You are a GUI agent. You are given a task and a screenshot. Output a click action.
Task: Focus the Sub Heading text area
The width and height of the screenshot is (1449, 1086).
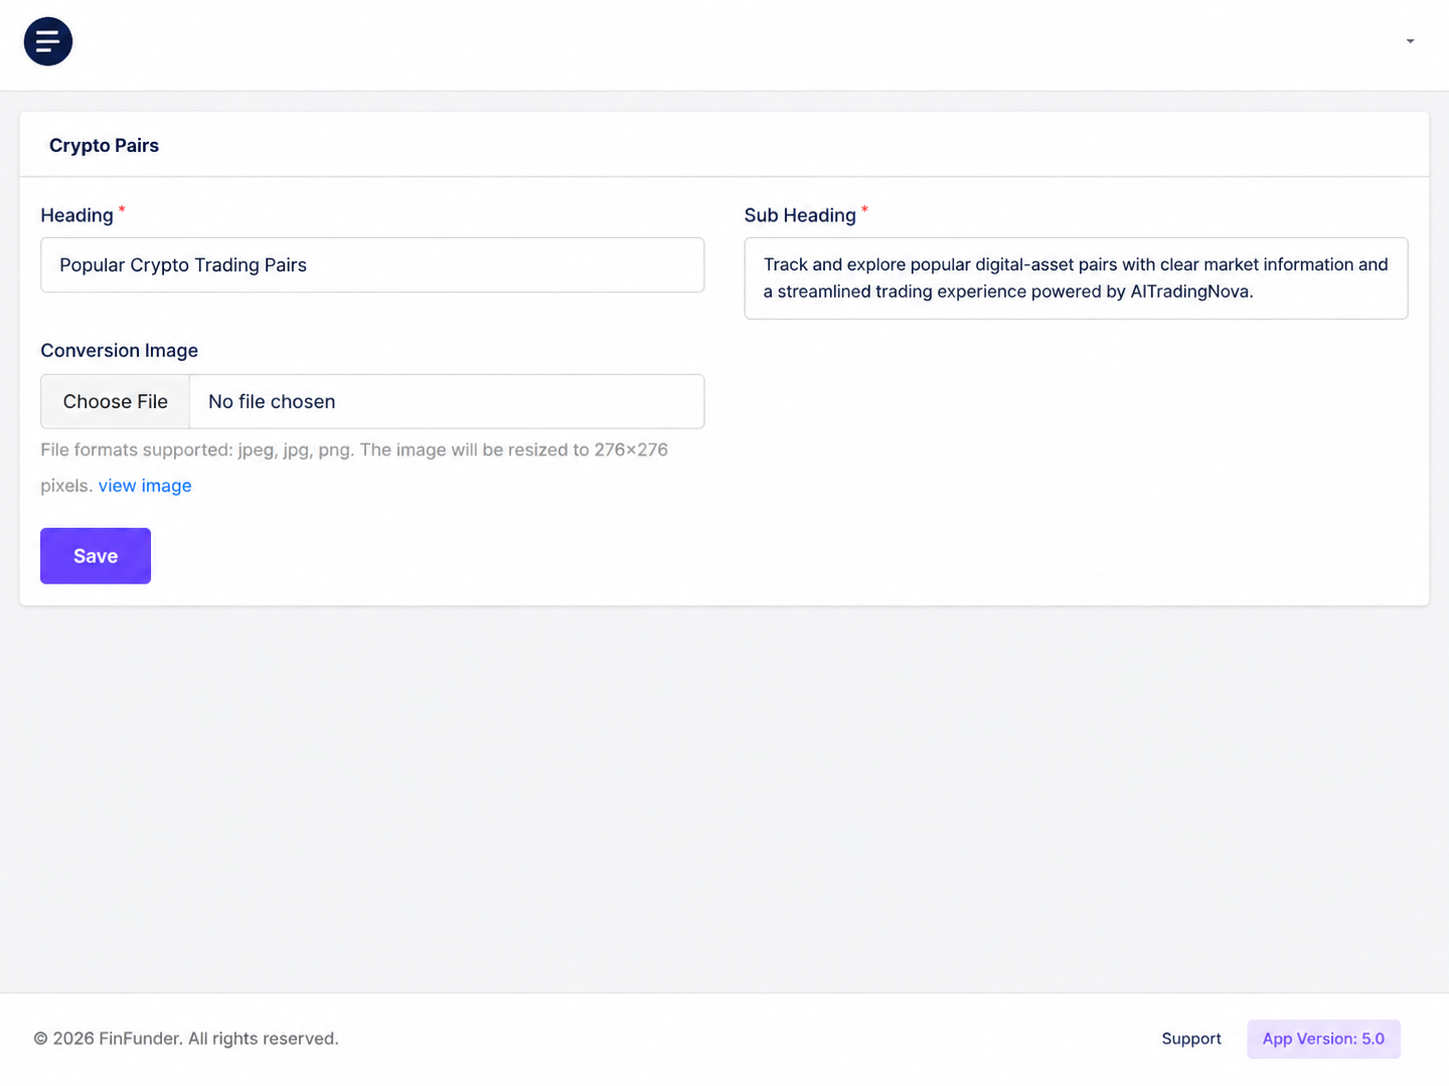tap(1076, 278)
